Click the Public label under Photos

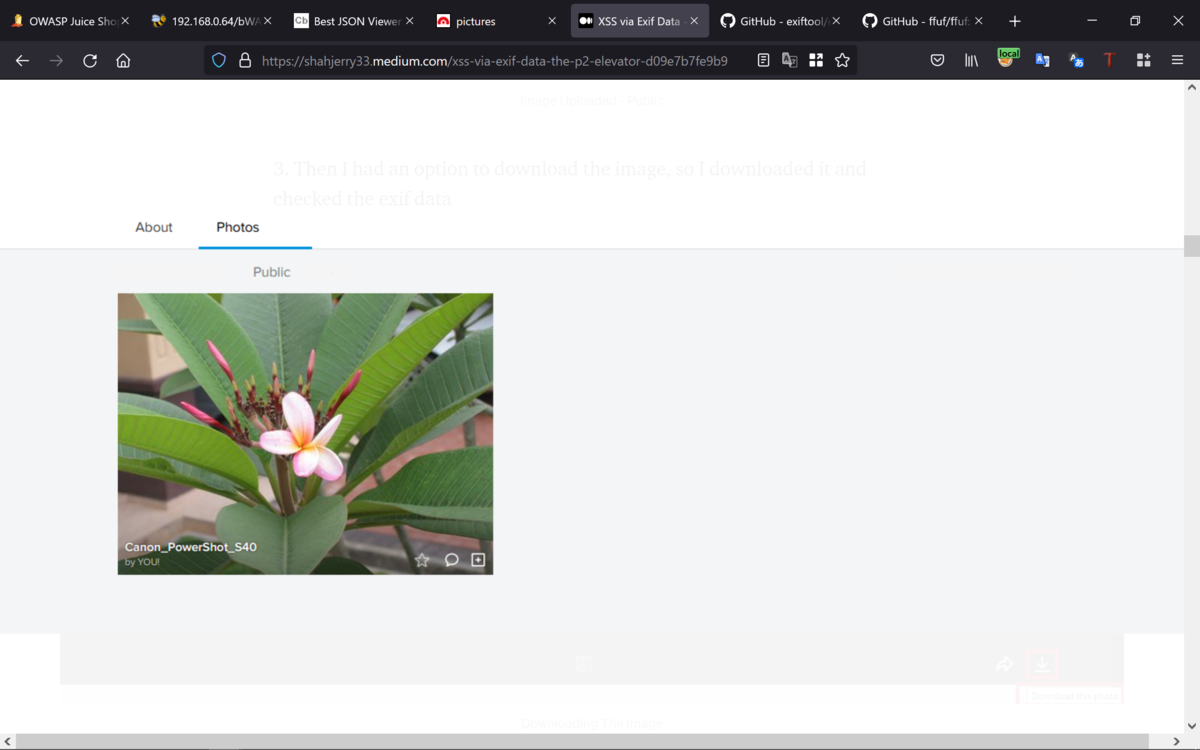tap(271, 272)
